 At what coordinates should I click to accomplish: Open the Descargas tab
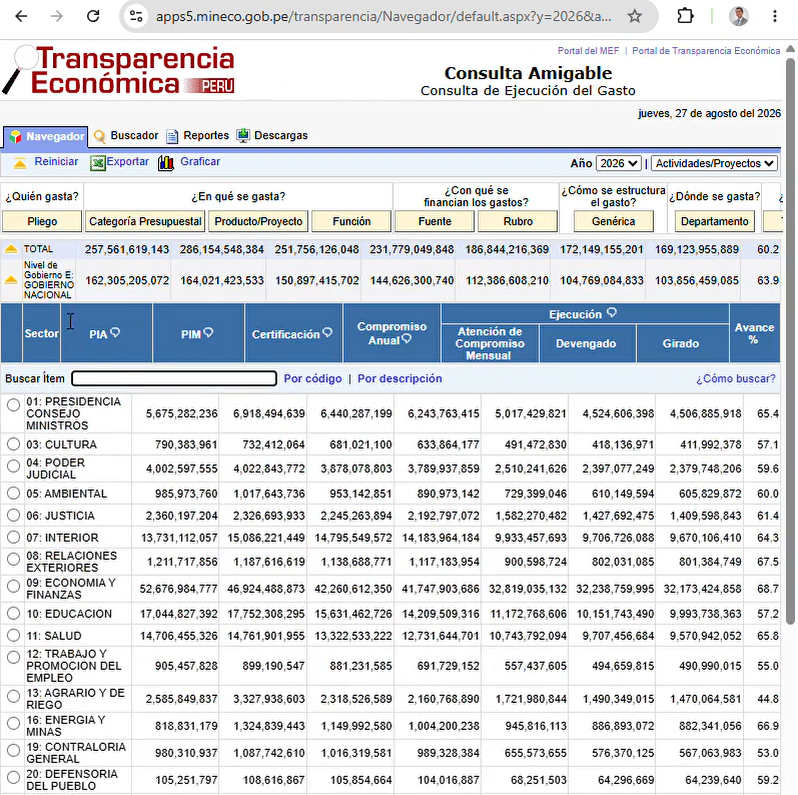tap(280, 135)
